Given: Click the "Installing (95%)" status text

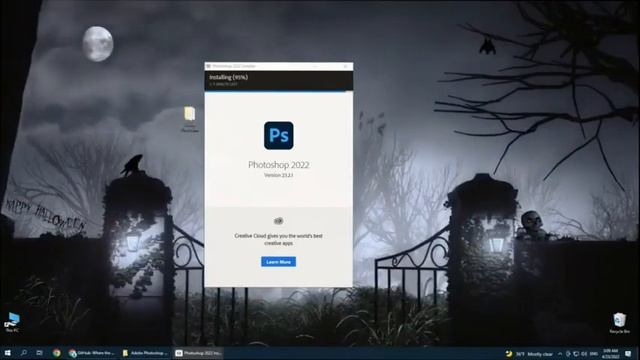Looking at the screenshot, I should pos(229,77).
